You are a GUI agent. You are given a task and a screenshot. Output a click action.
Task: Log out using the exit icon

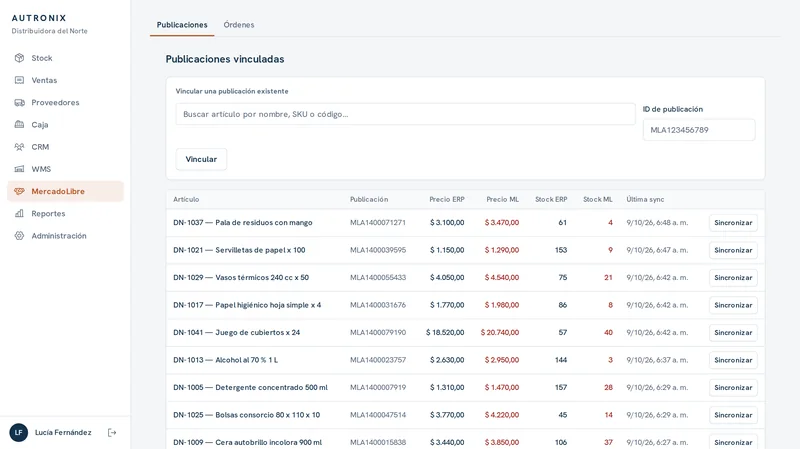click(x=112, y=433)
